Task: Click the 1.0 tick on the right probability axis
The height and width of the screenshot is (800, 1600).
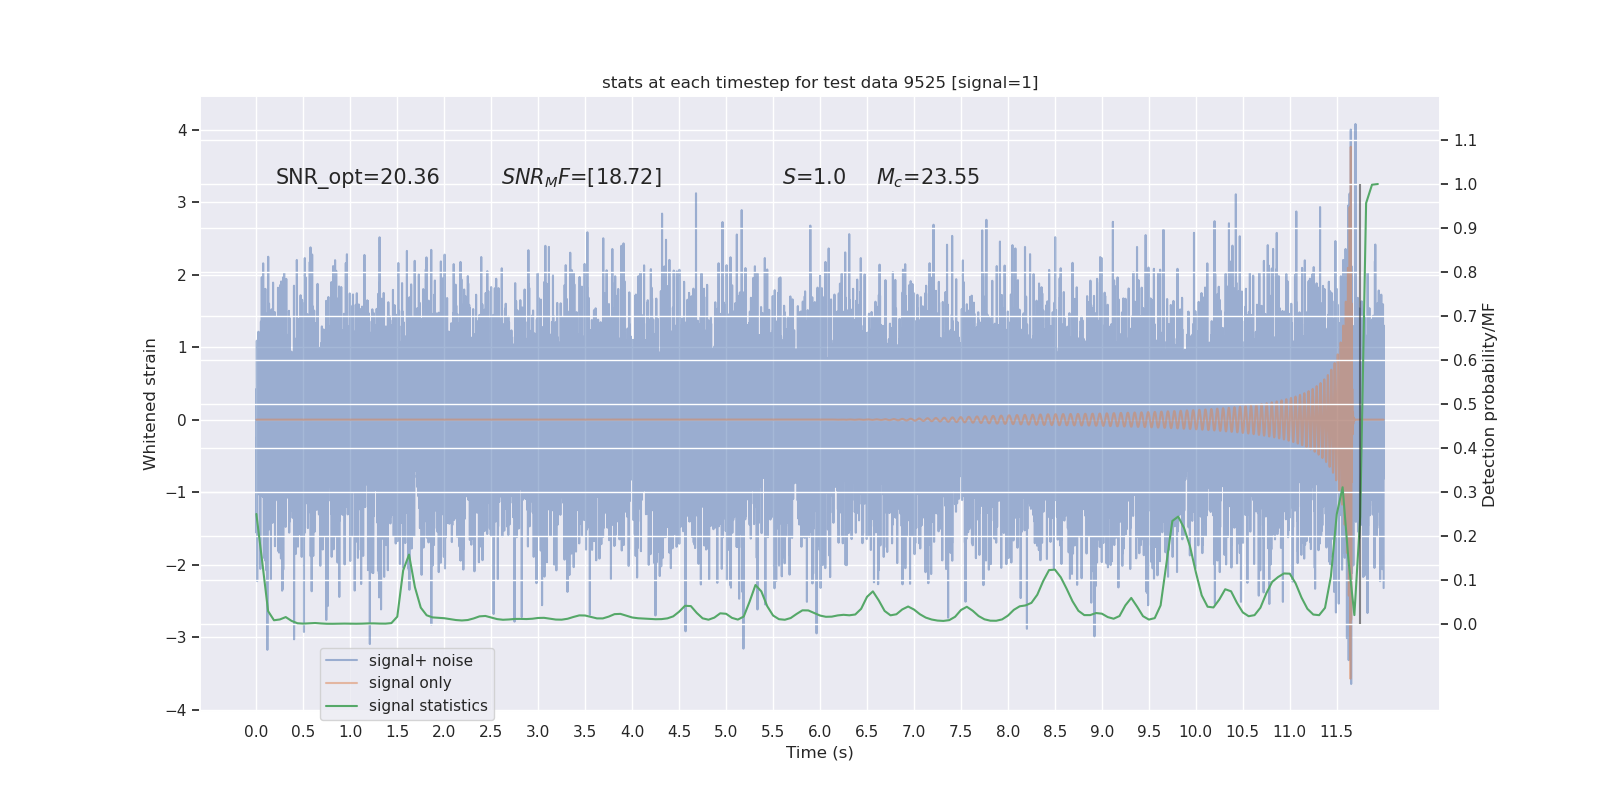Action: [1465, 184]
